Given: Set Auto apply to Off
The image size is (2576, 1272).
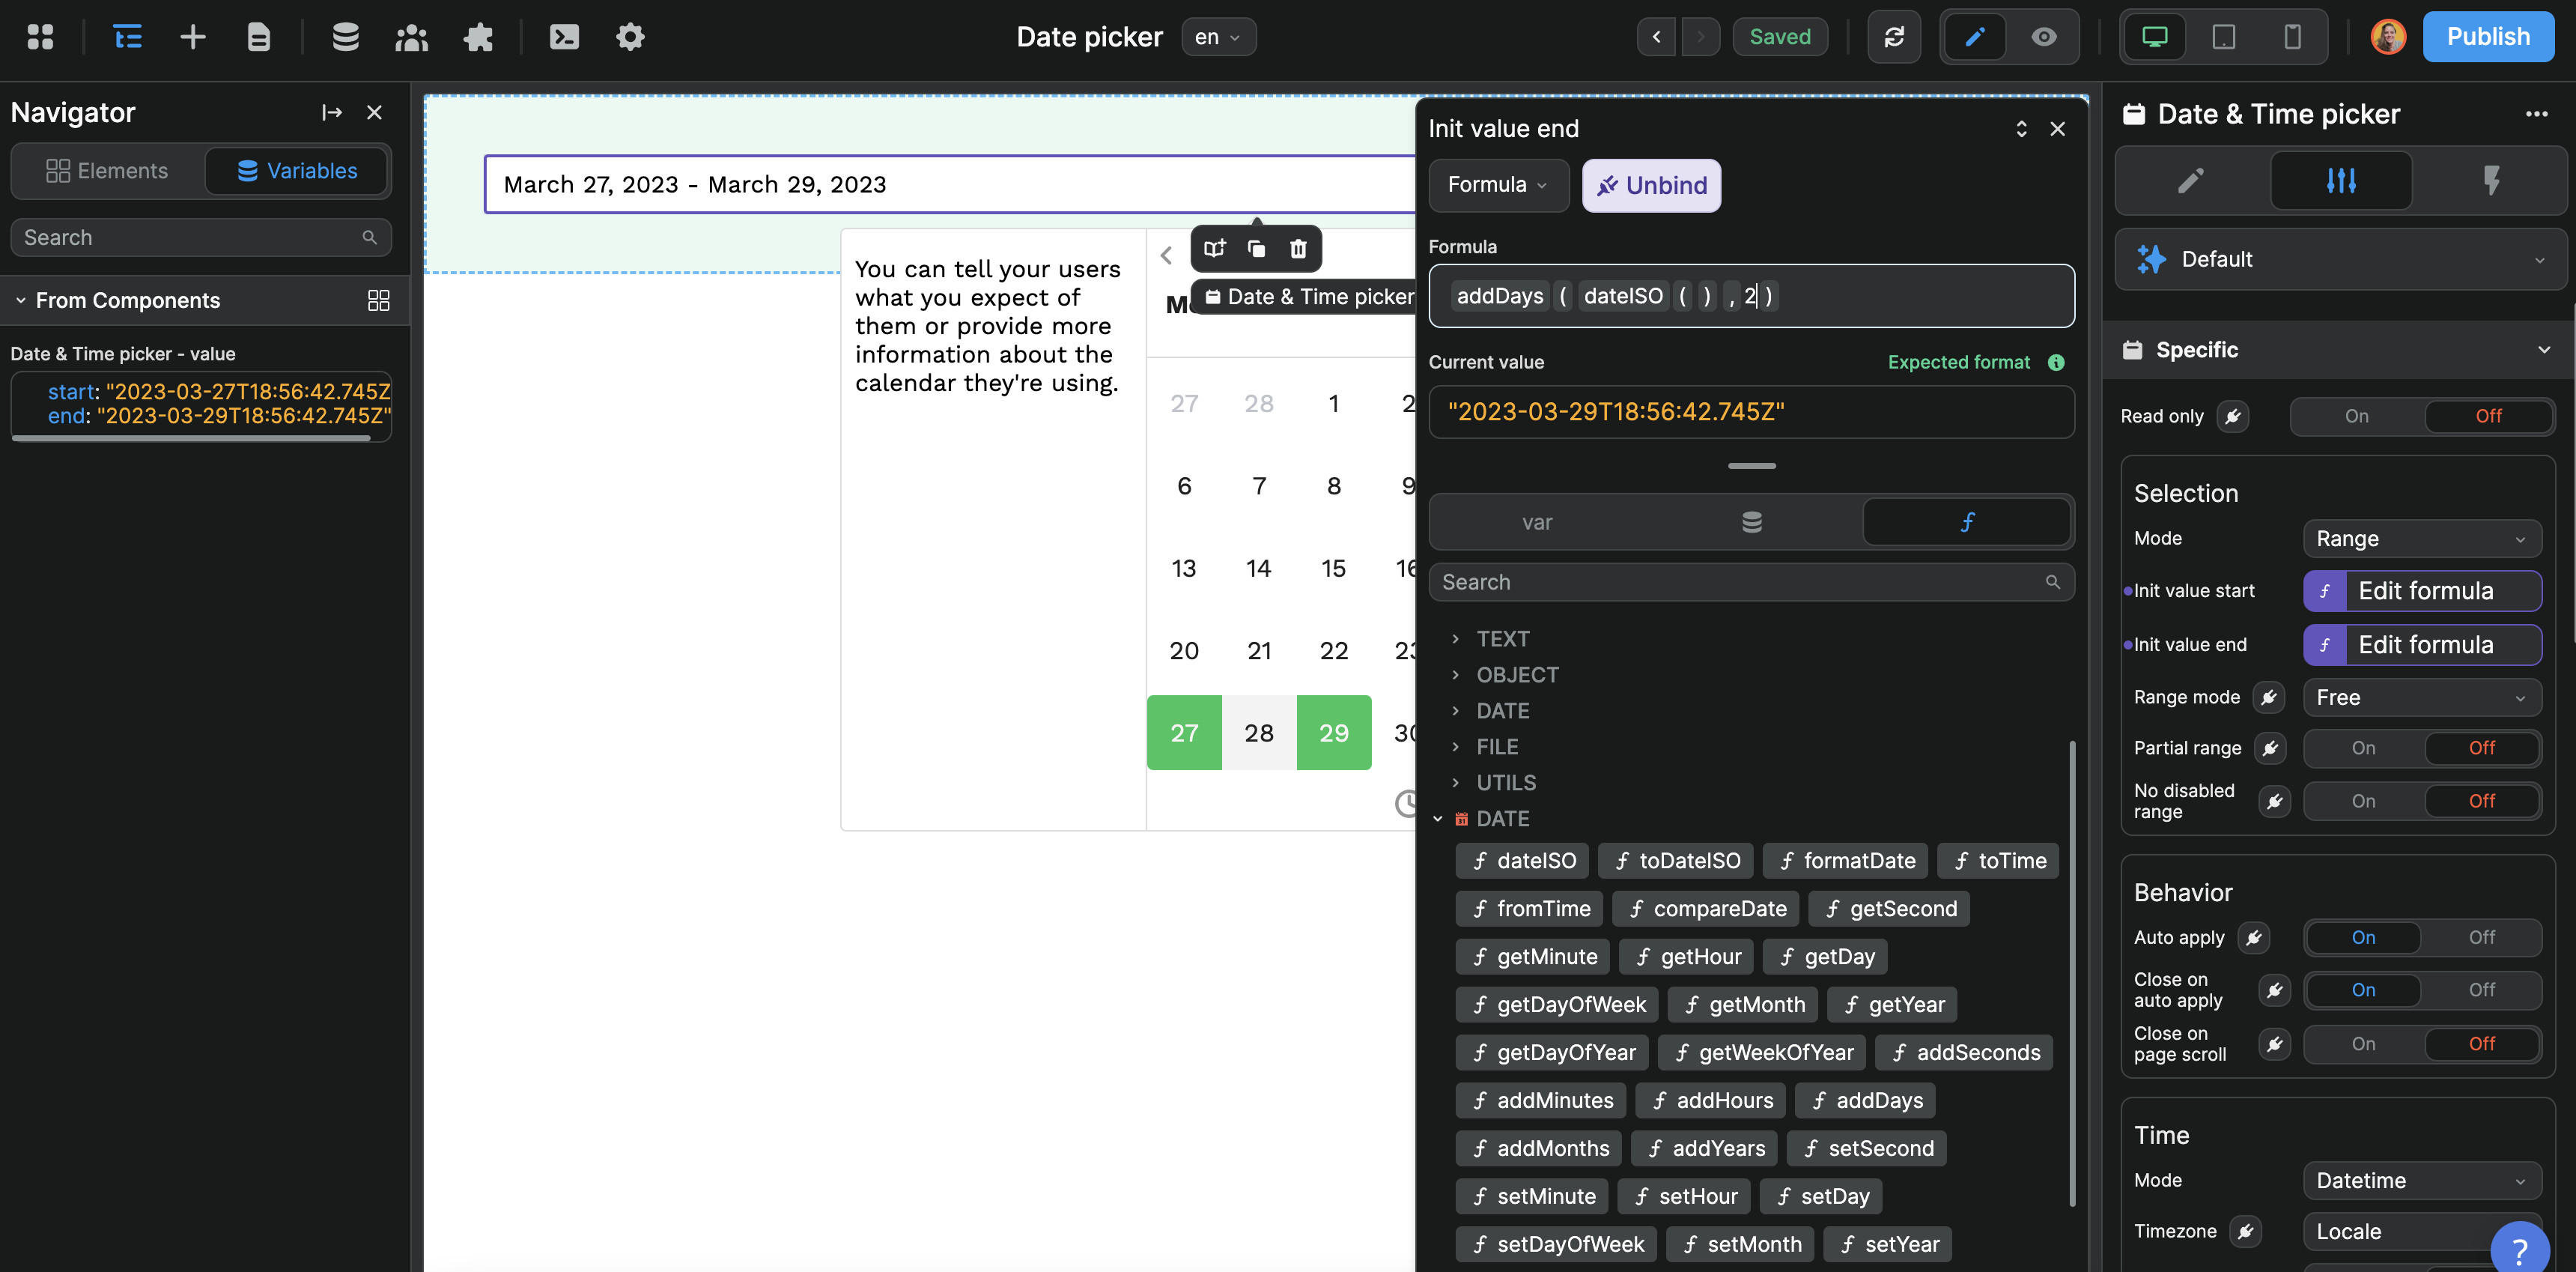Looking at the screenshot, I should pos(2481,937).
